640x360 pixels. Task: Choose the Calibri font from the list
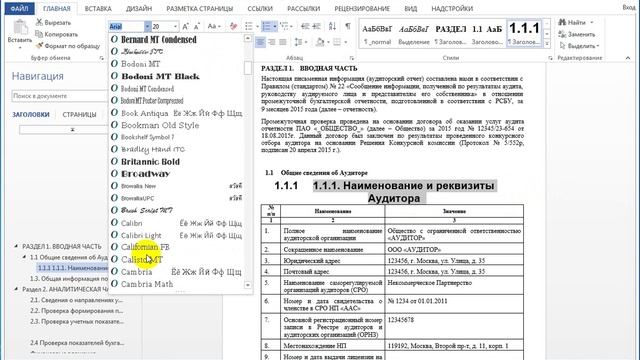point(177,223)
